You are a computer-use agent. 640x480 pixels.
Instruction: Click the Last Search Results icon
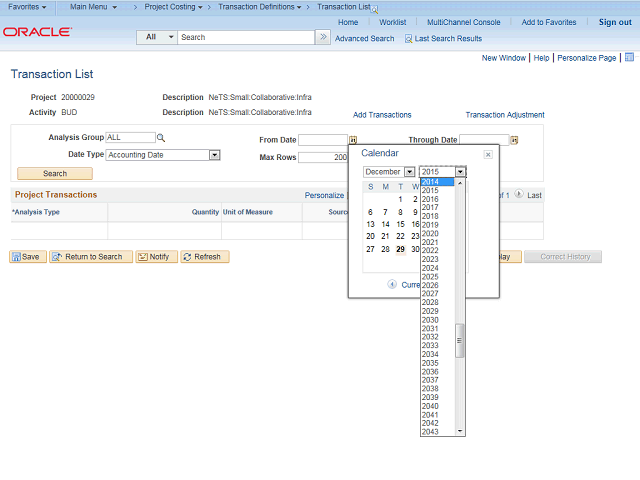click(x=408, y=38)
